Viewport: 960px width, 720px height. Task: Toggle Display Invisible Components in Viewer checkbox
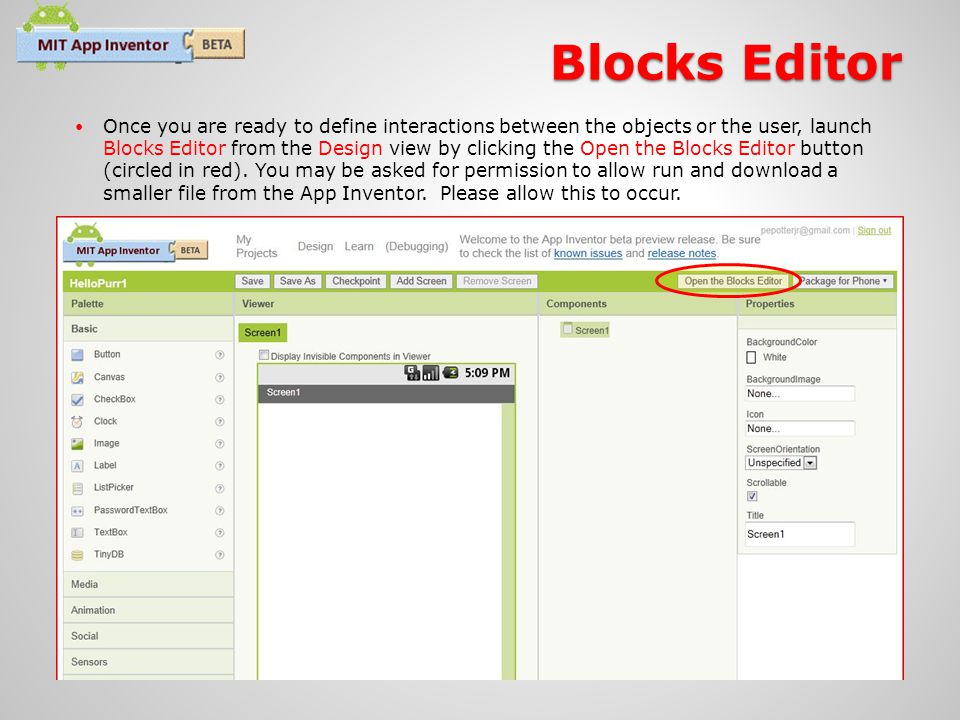pos(264,355)
